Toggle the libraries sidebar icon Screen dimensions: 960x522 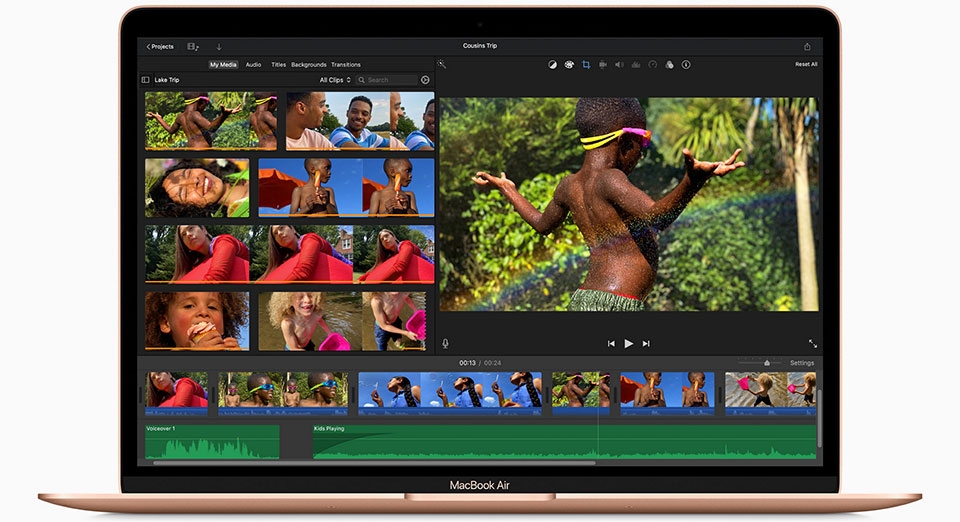pyautogui.click(x=145, y=80)
